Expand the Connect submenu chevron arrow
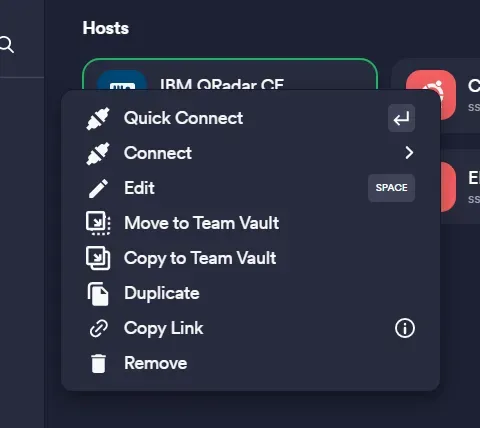The height and width of the screenshot is (428, 480). (409, 153)
